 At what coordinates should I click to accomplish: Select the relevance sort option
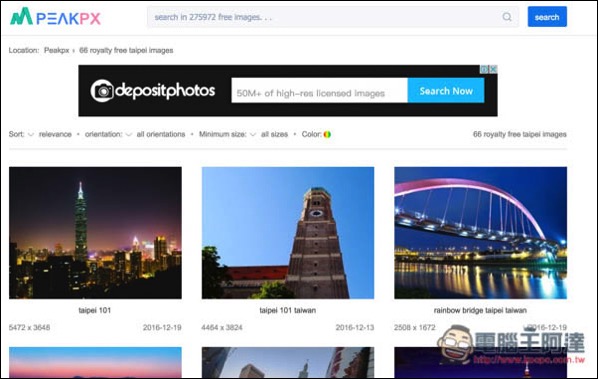(55, 134)
